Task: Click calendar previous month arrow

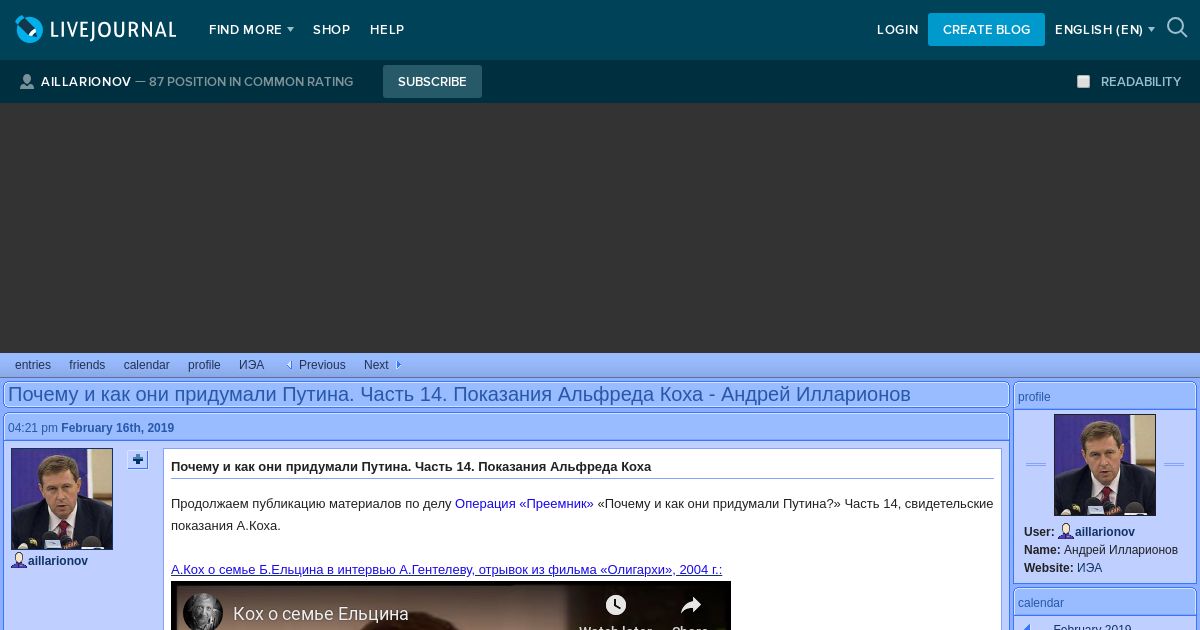Action: point(1026,627)
